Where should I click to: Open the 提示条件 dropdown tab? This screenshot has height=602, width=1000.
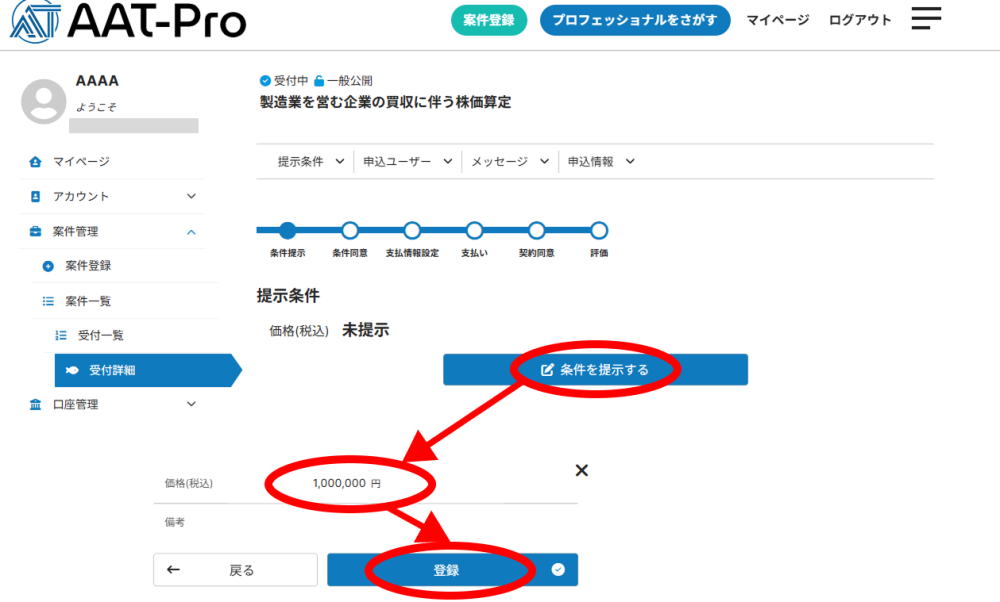coord(311,161)
